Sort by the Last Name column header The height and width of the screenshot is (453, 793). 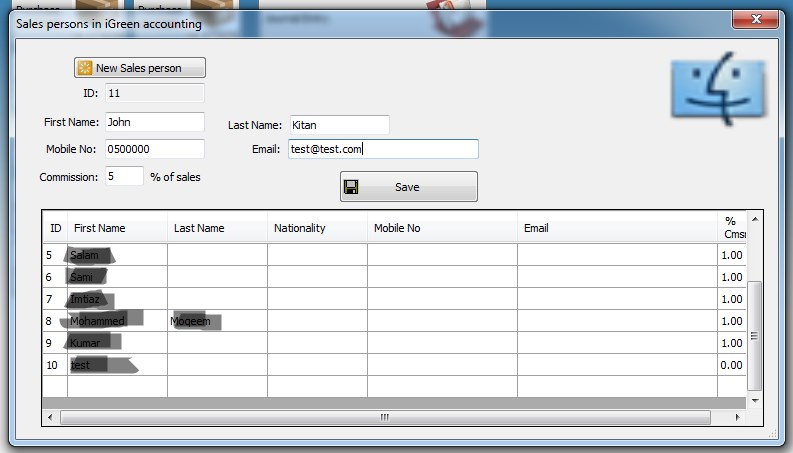(x=217, y=228)
